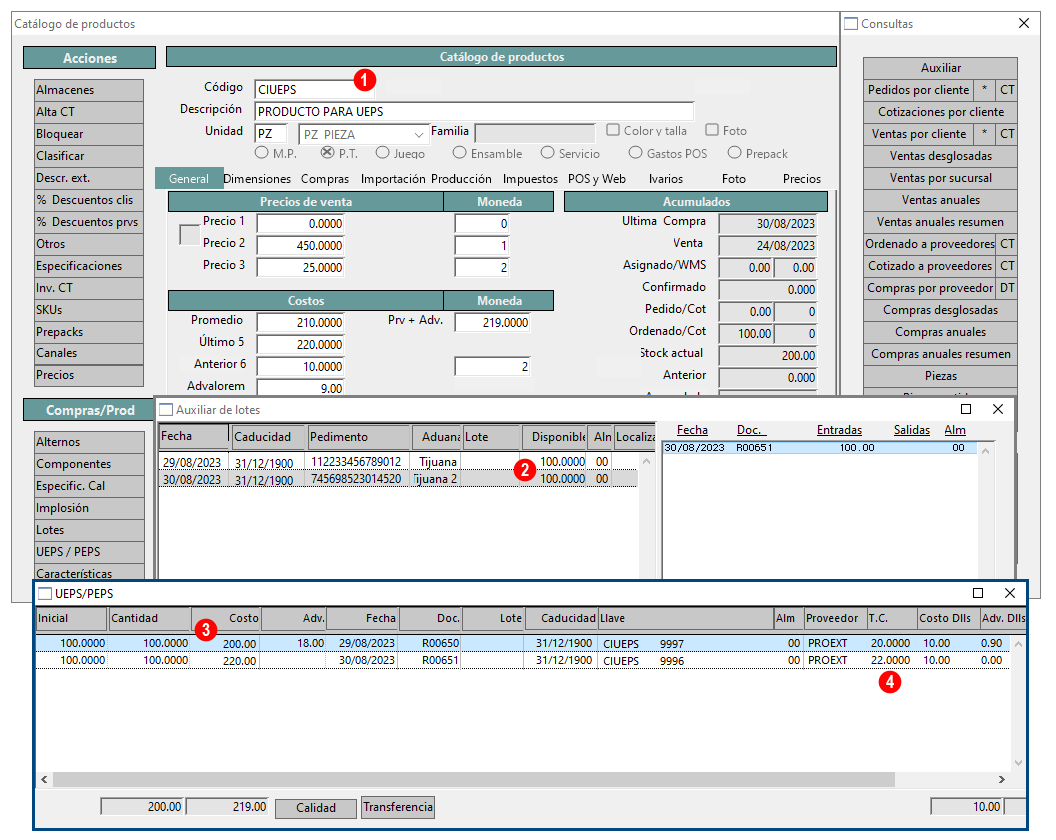Pick the Servicio radio option

[x=548, y=153]
